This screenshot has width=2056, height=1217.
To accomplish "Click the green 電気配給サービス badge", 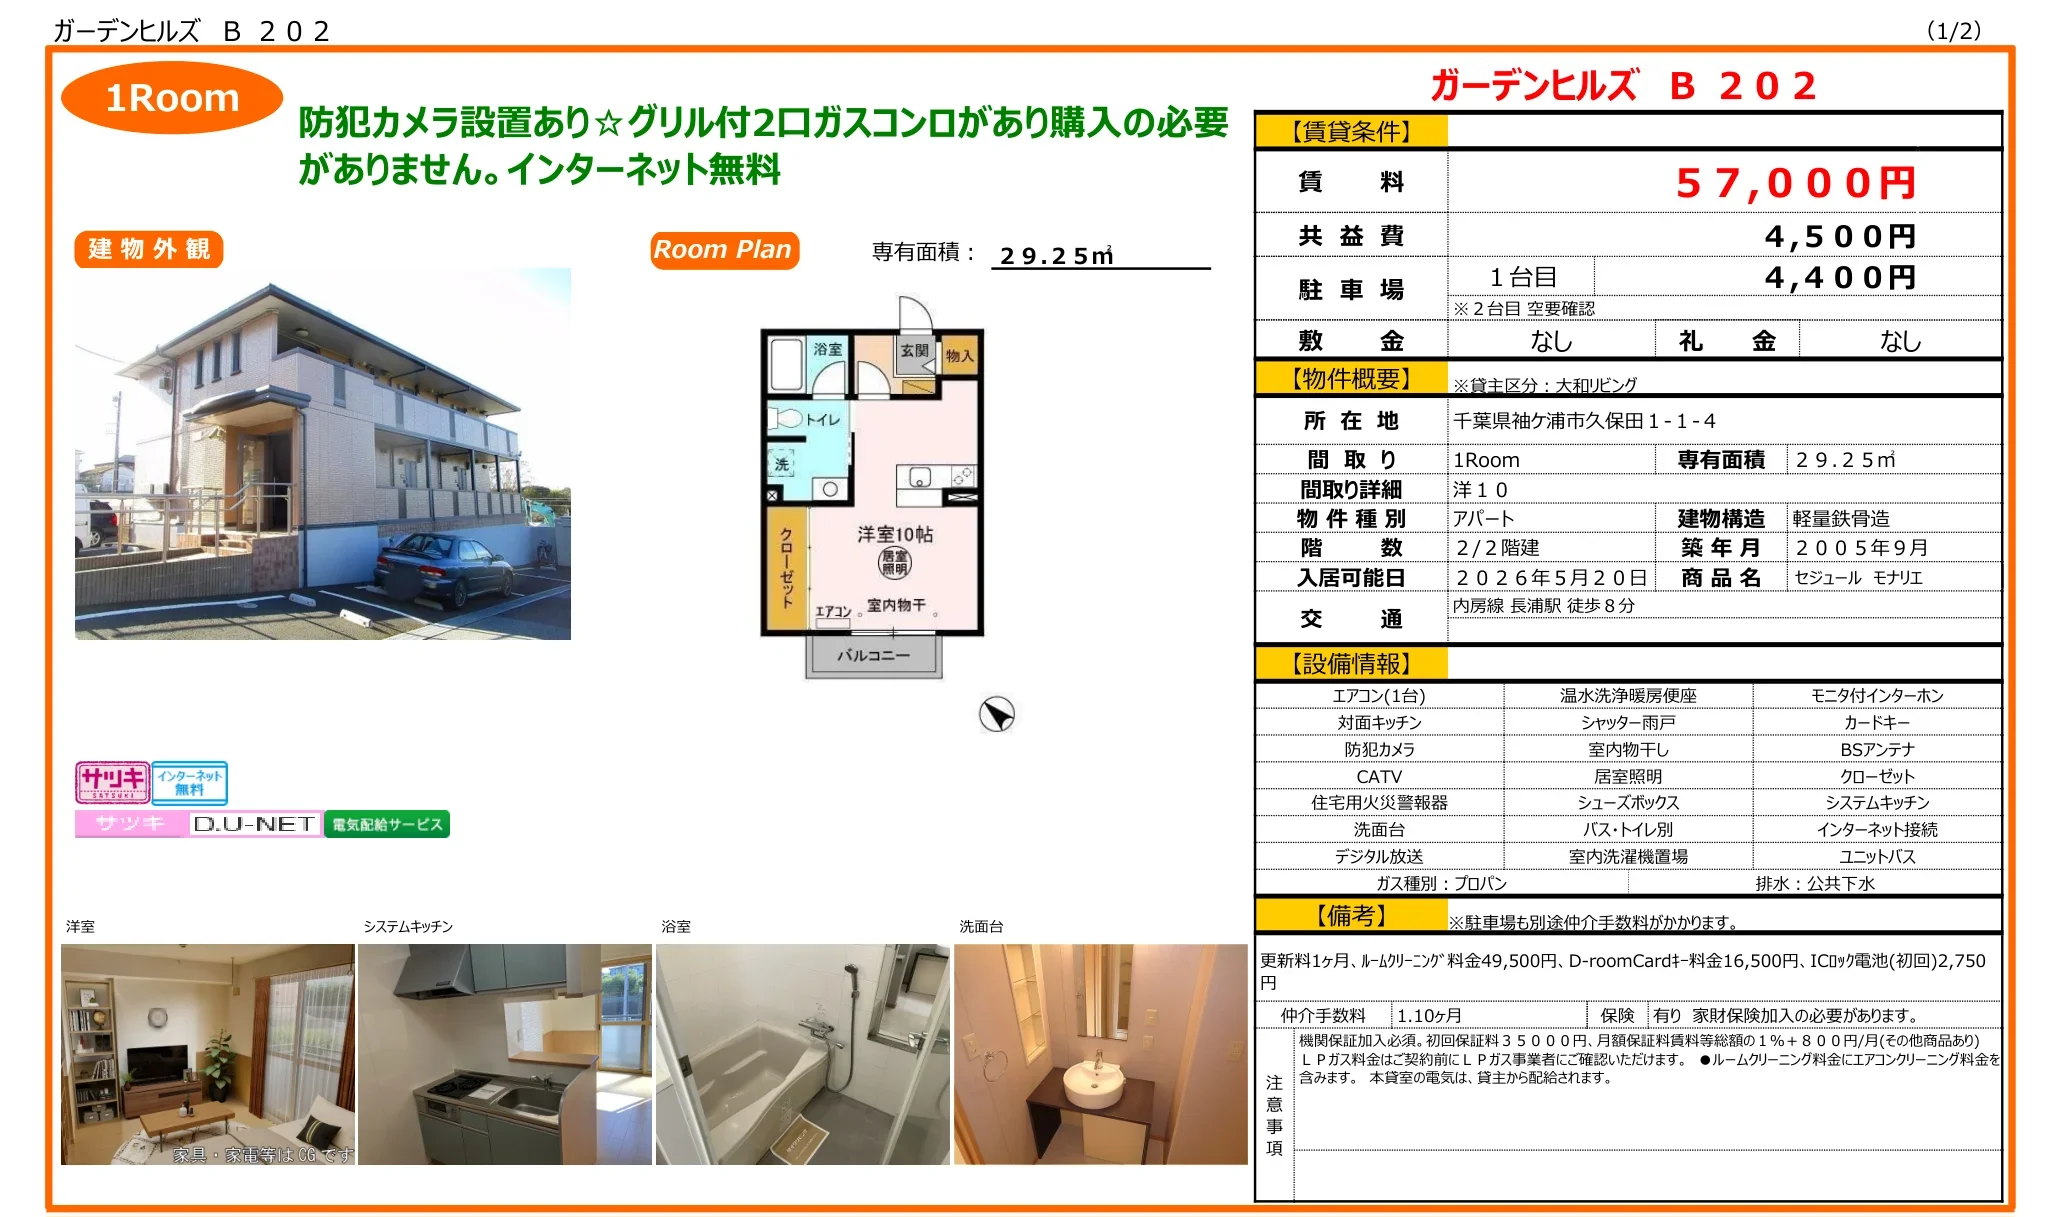I will pos(387,824).
